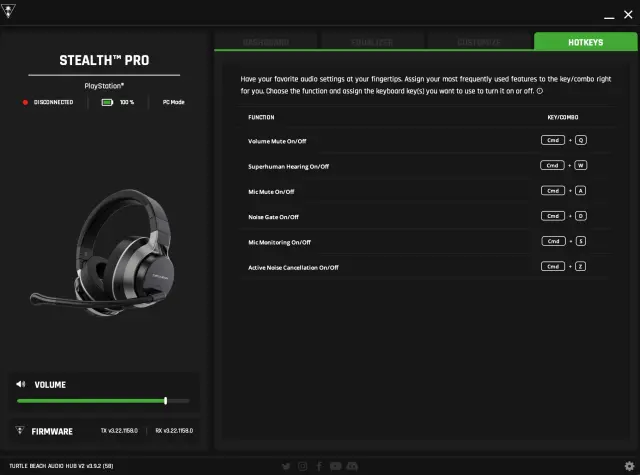Switch to the Equalizer tab
The image size is (640, 475).
click(x=372, y=42)
